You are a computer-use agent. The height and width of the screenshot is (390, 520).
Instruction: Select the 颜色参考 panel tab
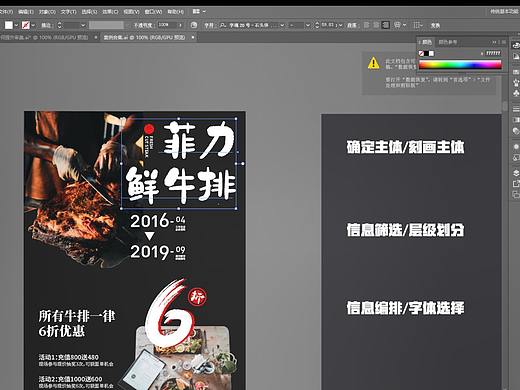pos(447,42)
